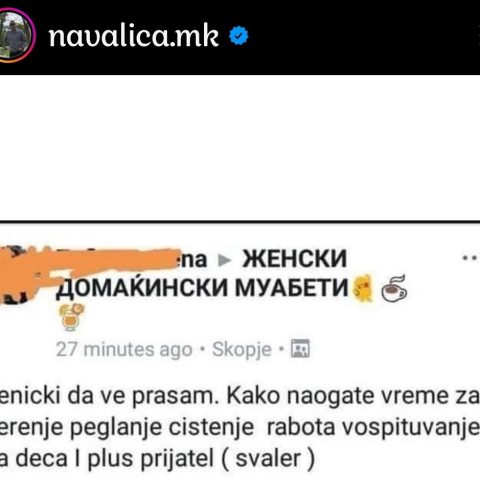Open the post's three-dot options menu

coord(471,258)
